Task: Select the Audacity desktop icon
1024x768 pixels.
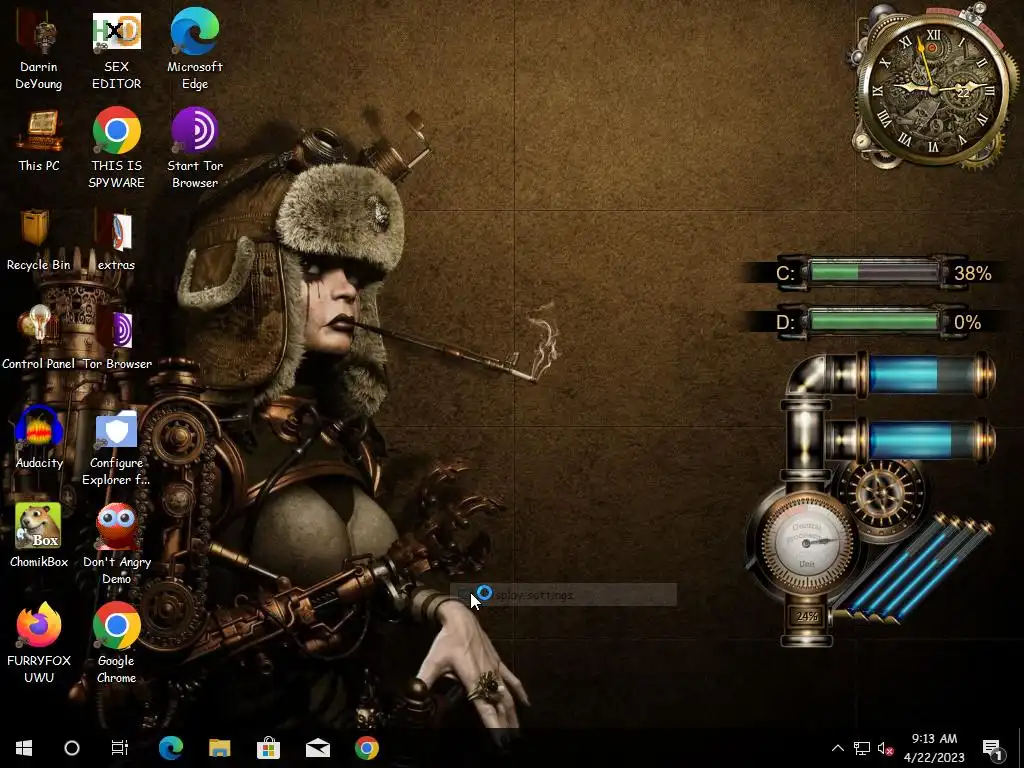Action: [39, 438]
